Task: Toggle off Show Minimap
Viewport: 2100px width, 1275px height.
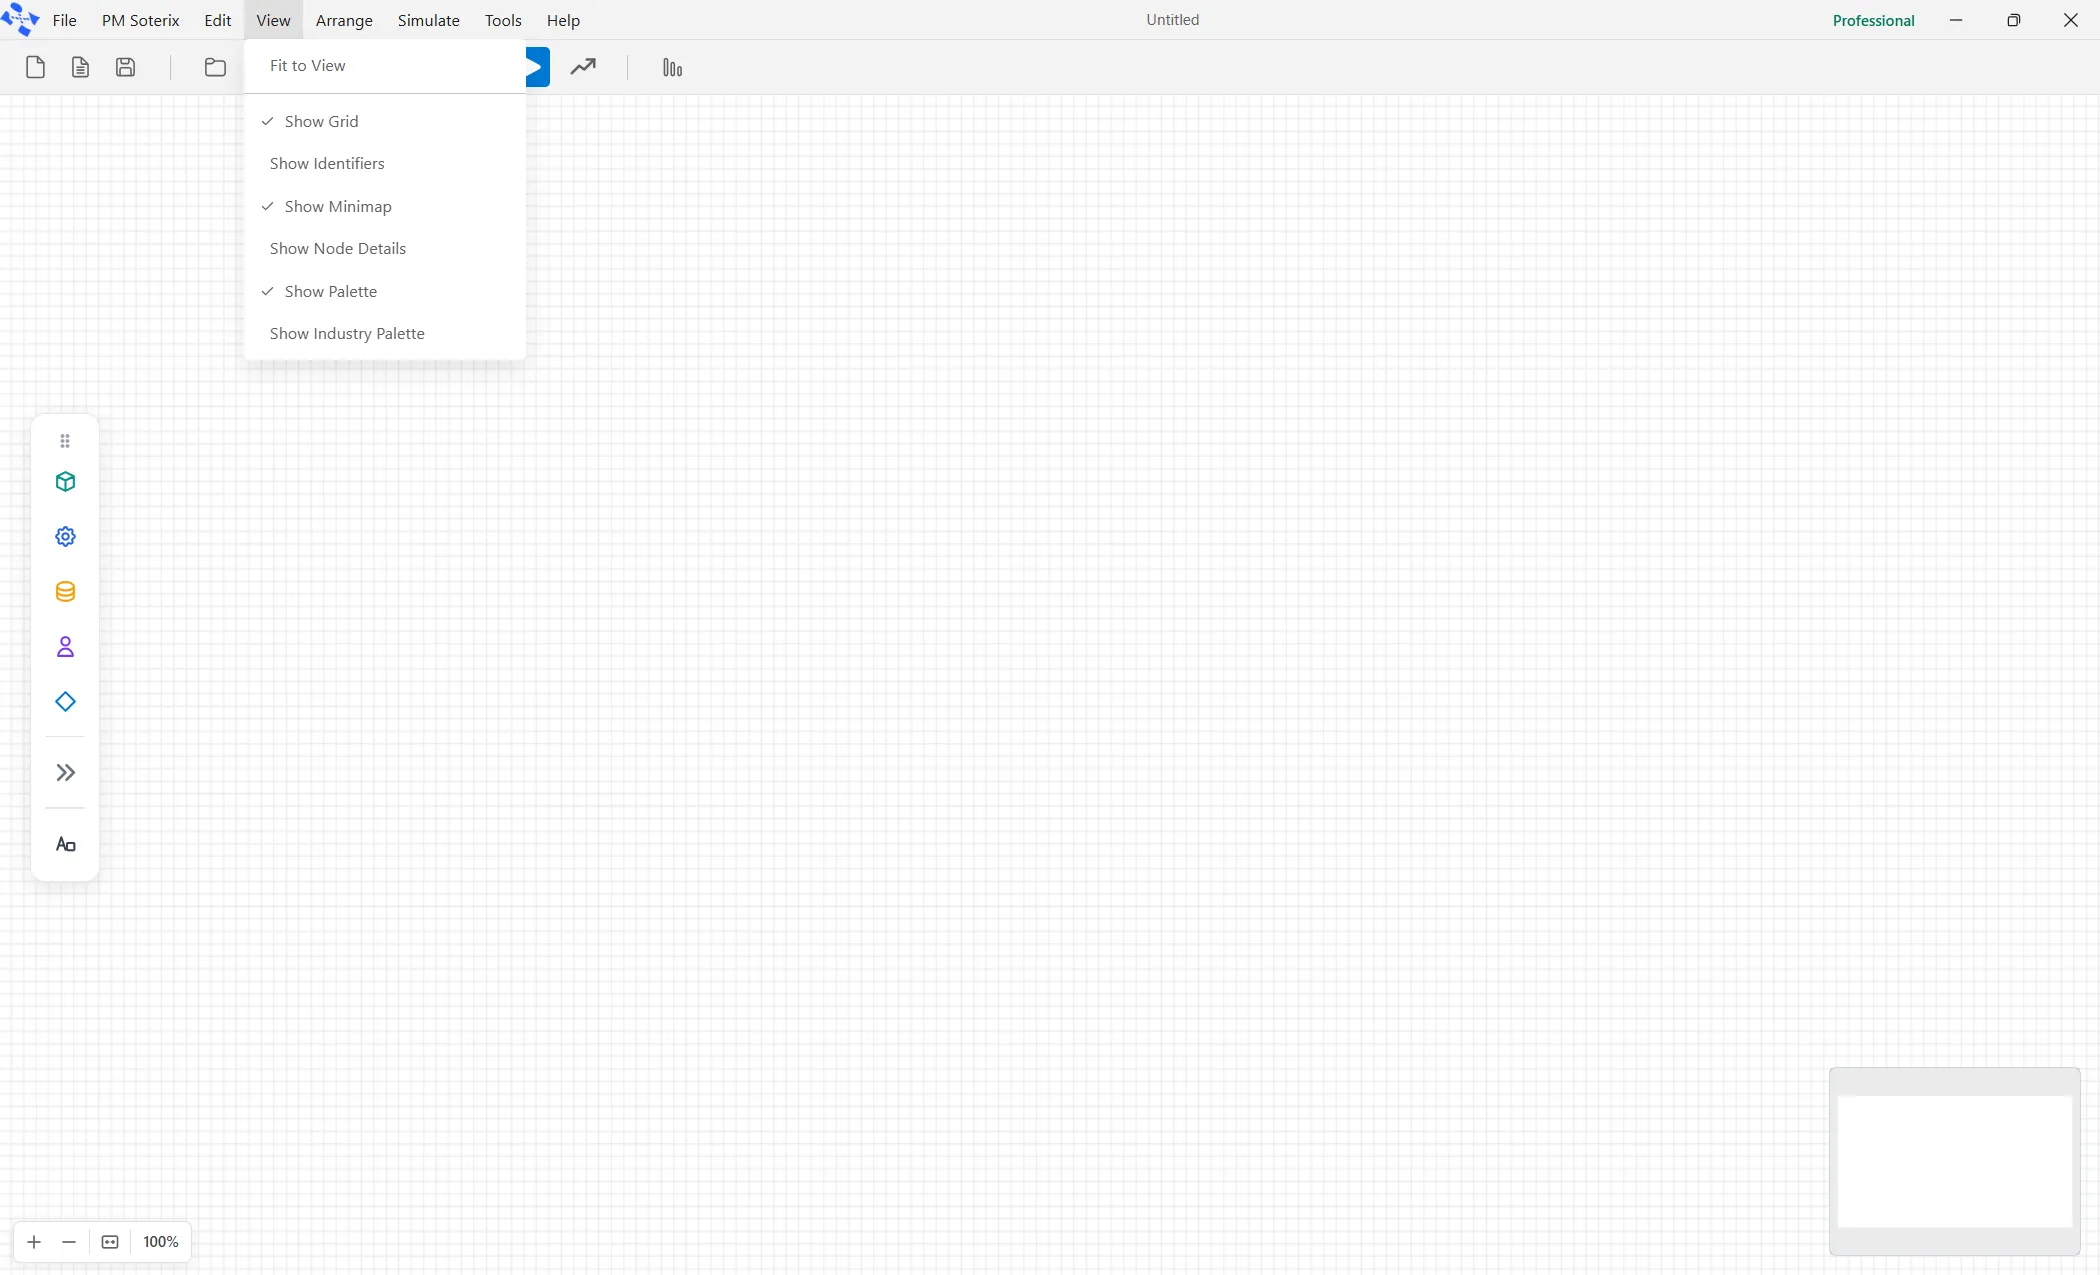Action: click(x=385, y=206)
